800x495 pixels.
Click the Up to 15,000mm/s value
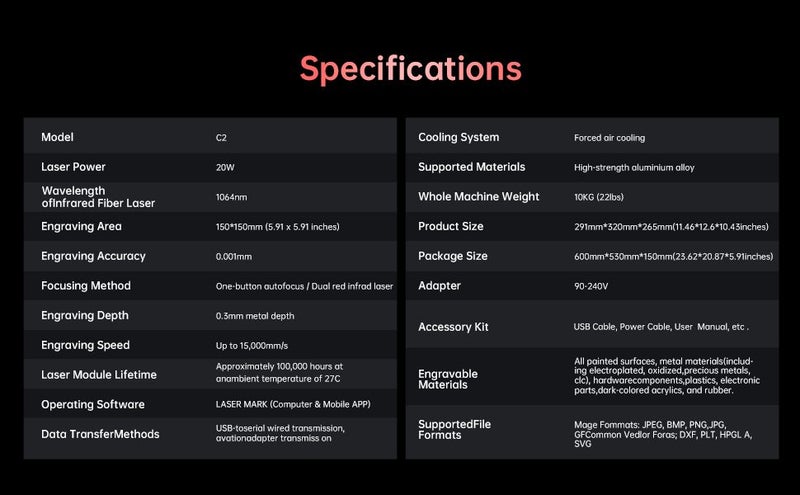tap(252, 345)
